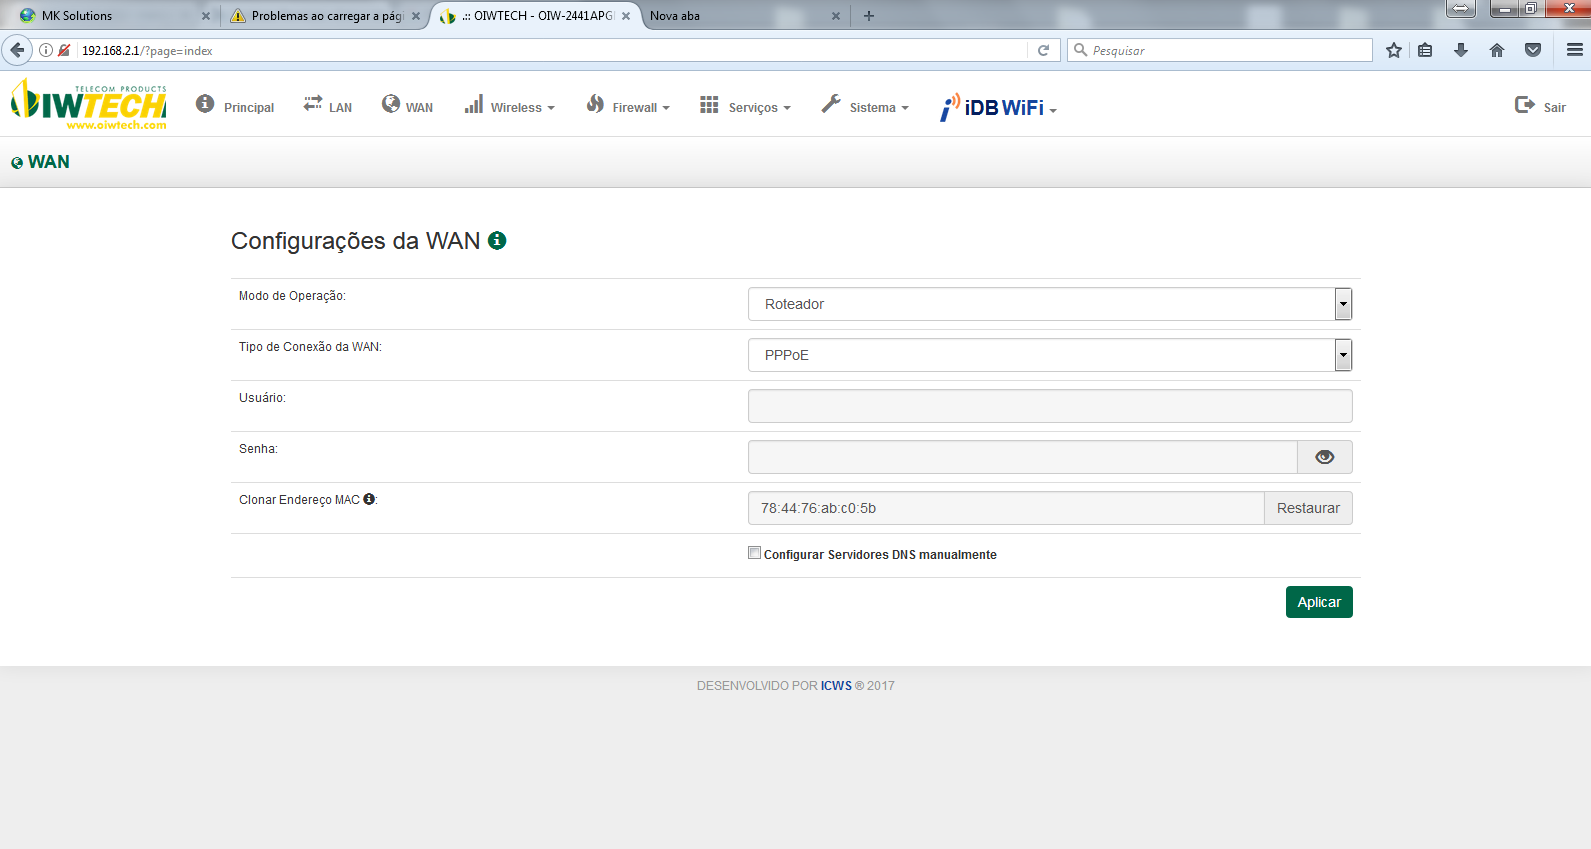Click the Wireless signal bars icon
This screenshot has width=1591, height=849.
point(474,103)
